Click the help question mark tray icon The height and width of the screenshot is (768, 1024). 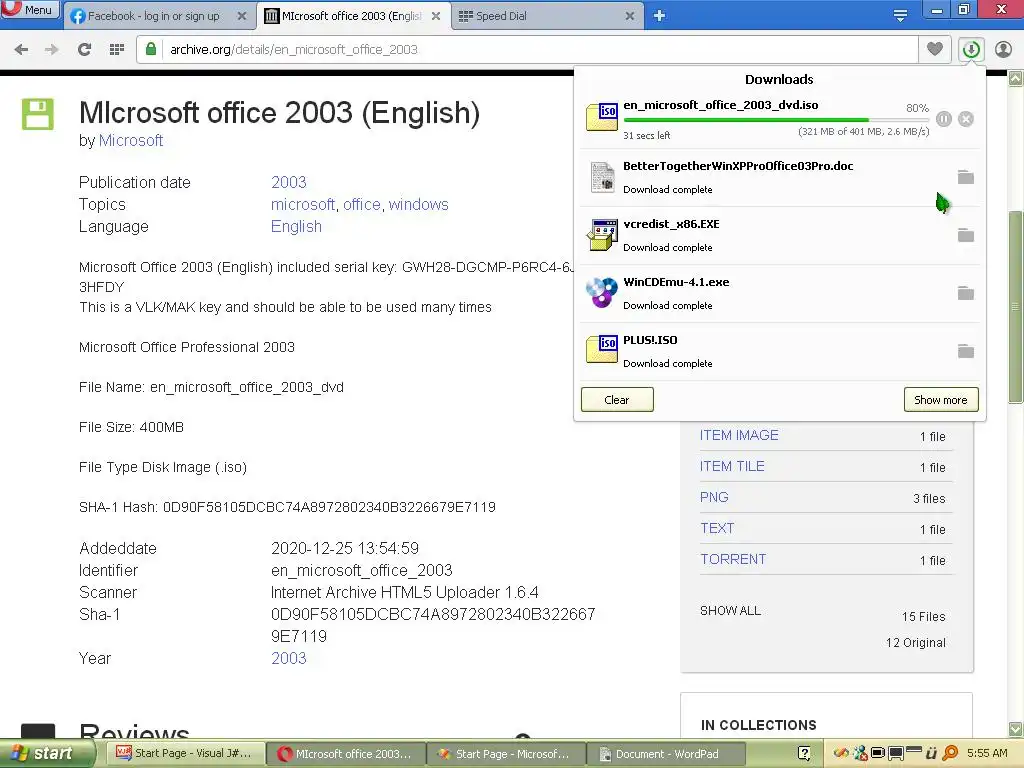coord(804,753)
